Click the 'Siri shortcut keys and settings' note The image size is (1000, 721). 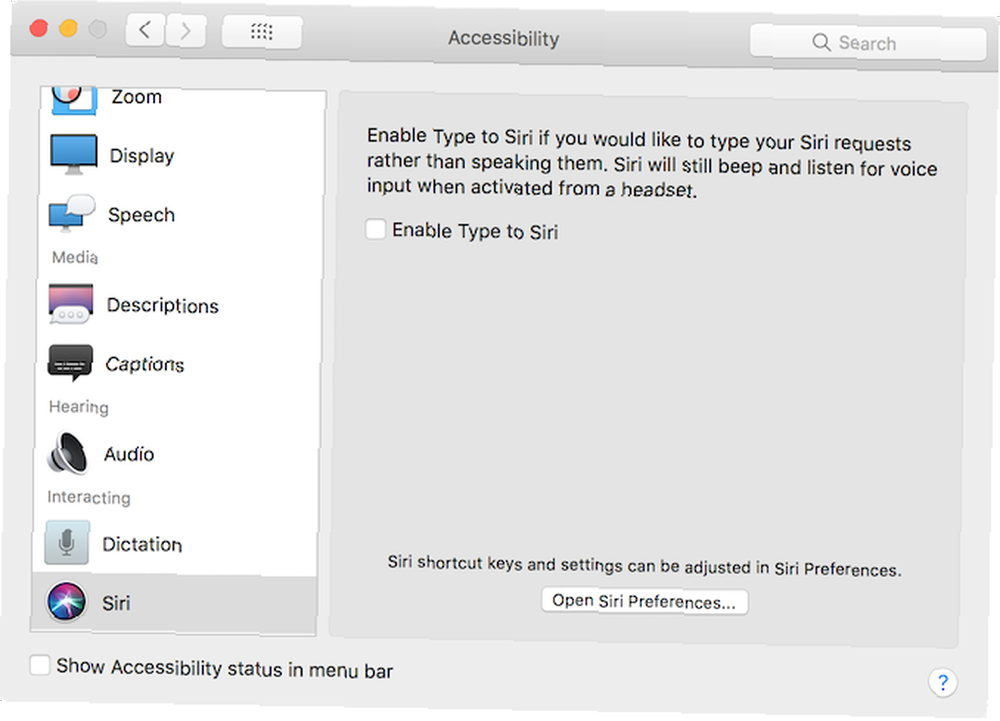[644, 565]
